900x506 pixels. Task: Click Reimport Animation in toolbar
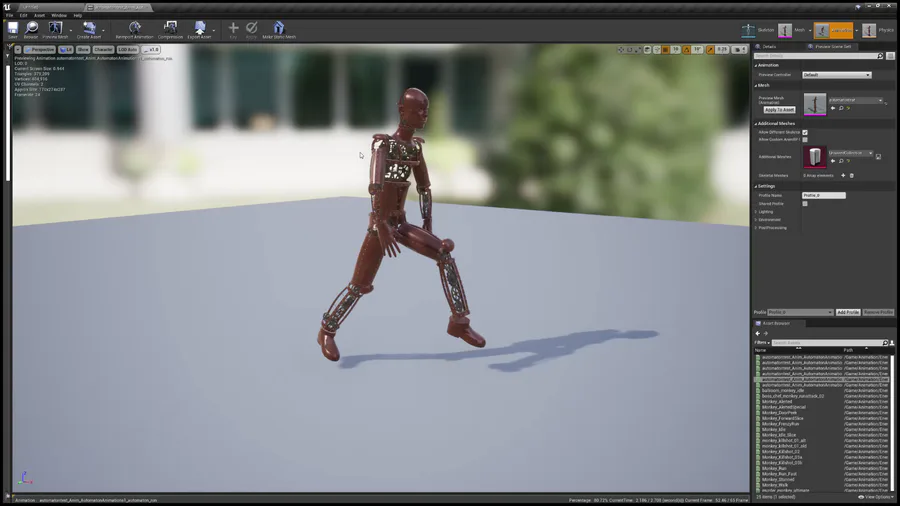tap(134, 29)
